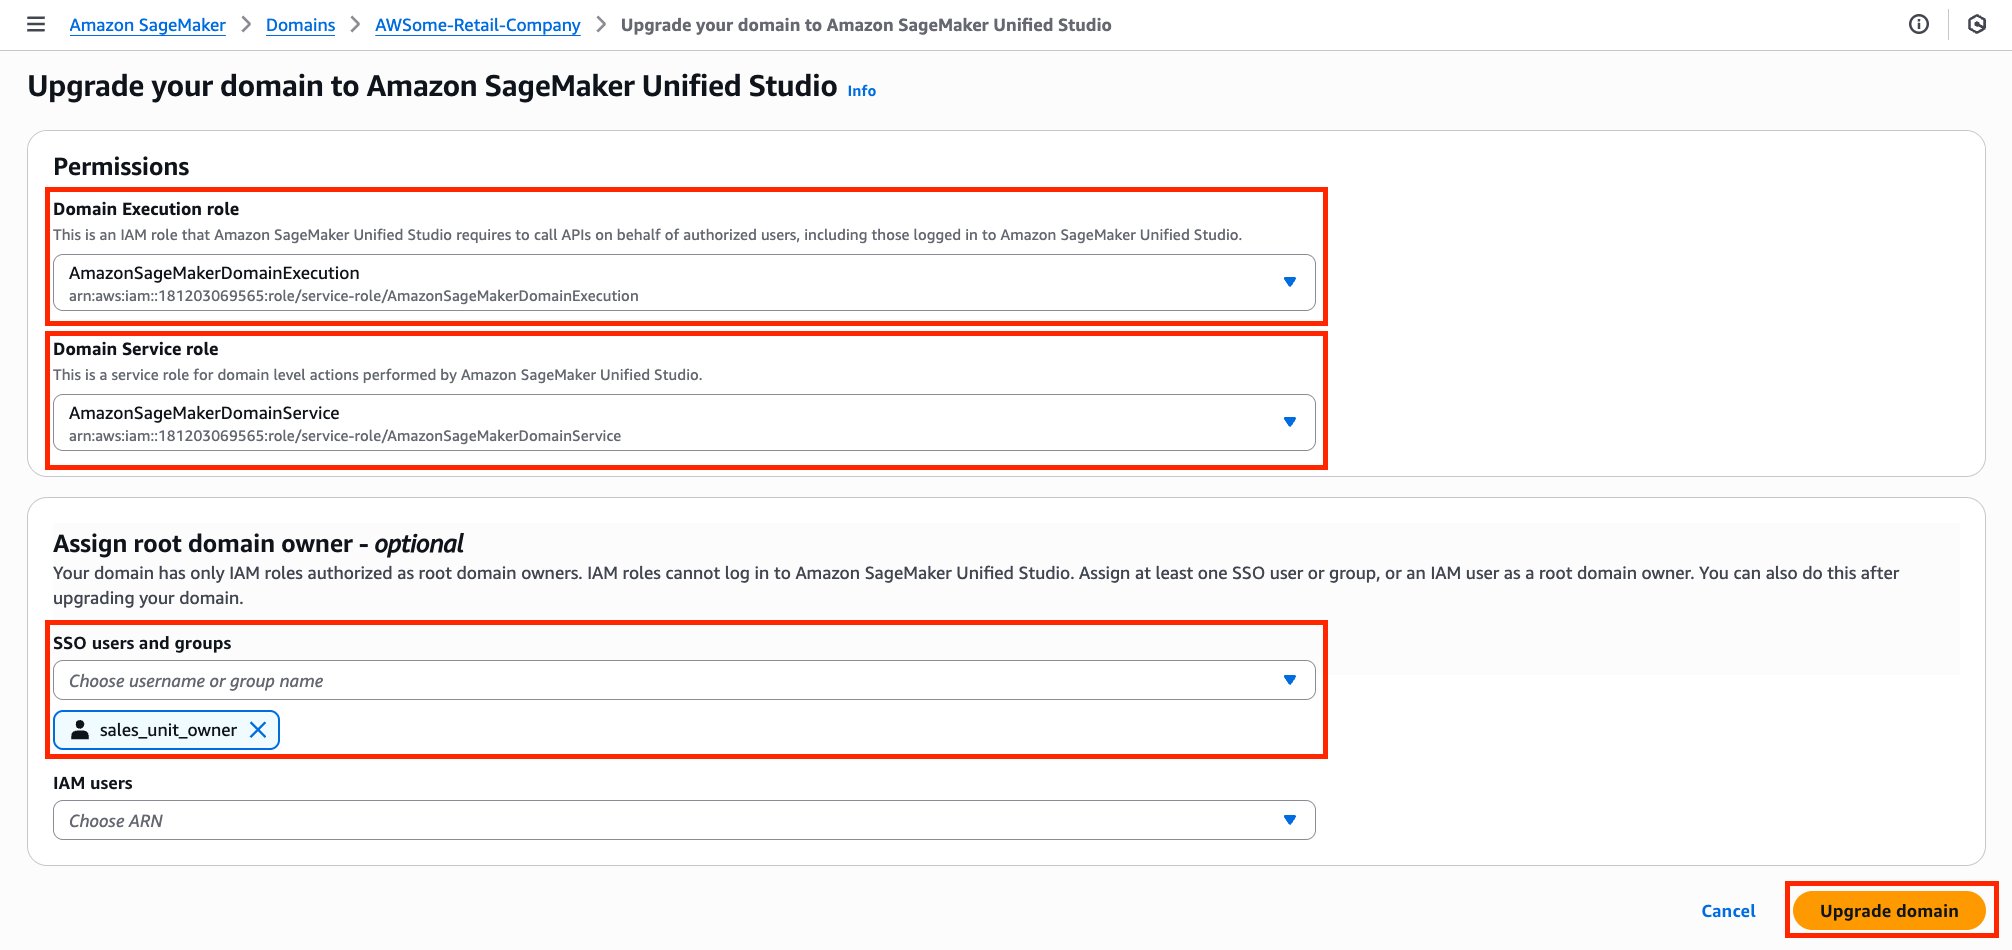Click the Info link beside page title
The height and width of the screenshot is (950, 2012).
(861, 91)
